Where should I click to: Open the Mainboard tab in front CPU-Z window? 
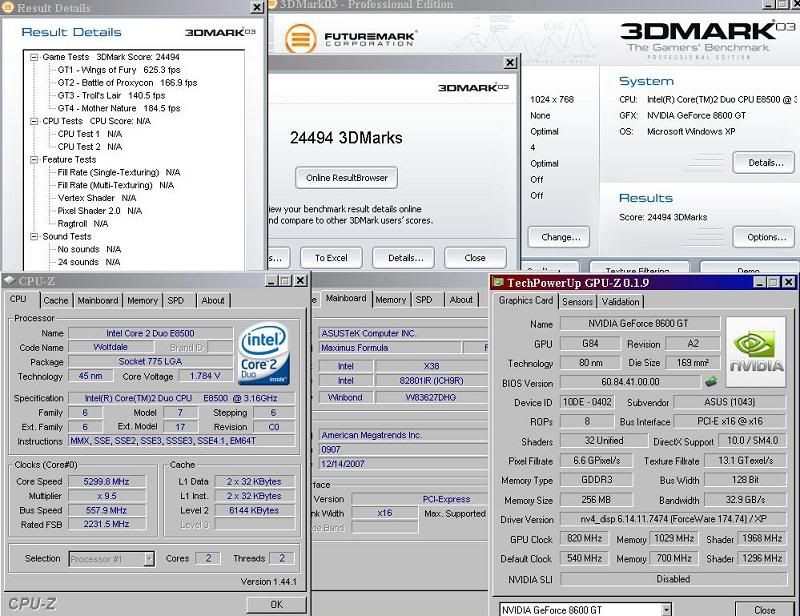click(97, 301)
